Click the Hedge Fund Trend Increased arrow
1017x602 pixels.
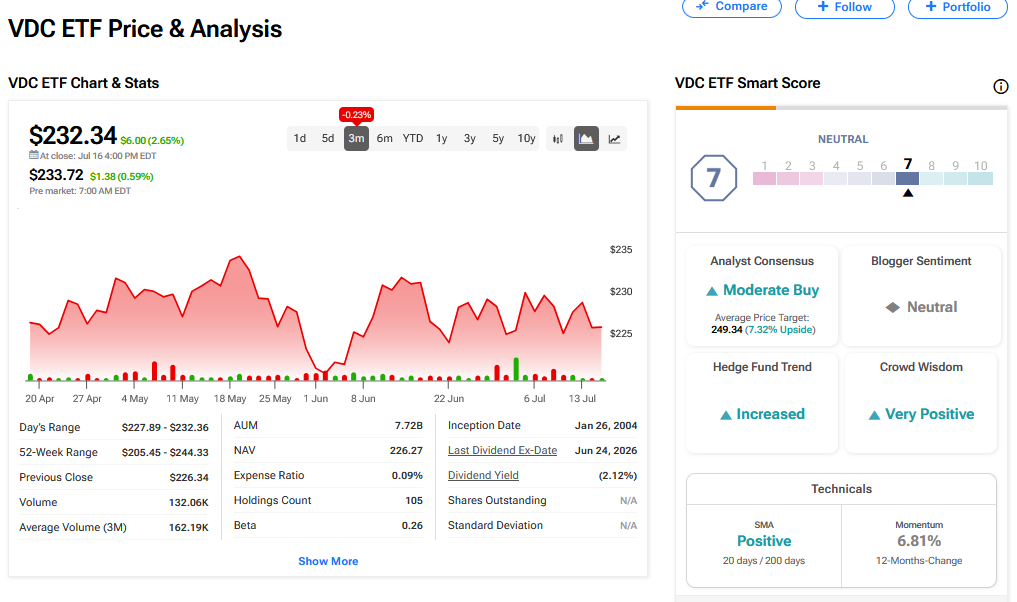coord(726,415)
